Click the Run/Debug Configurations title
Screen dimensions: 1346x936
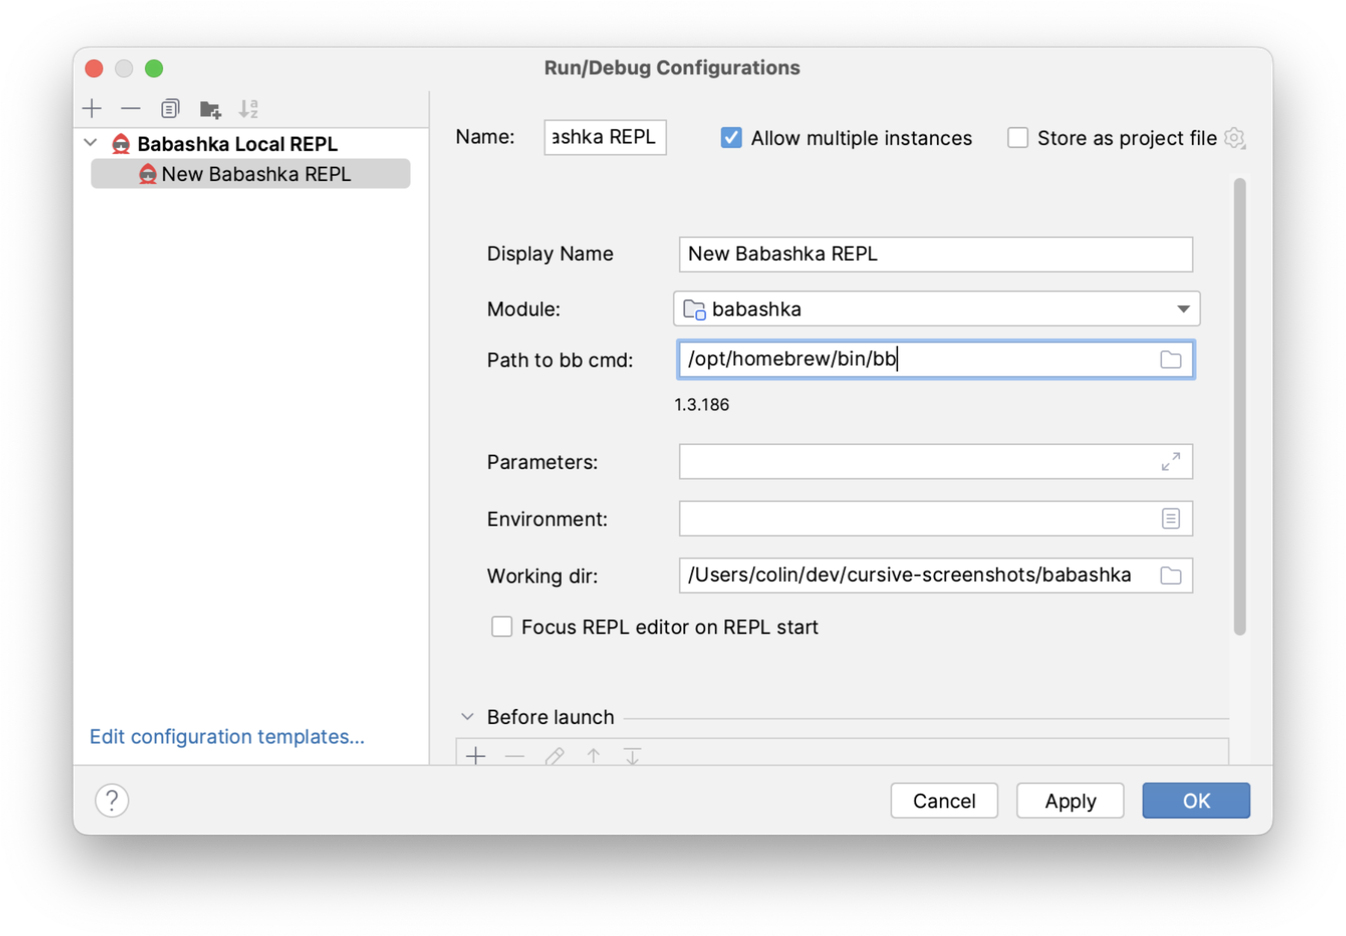click(x=672, y=68)
